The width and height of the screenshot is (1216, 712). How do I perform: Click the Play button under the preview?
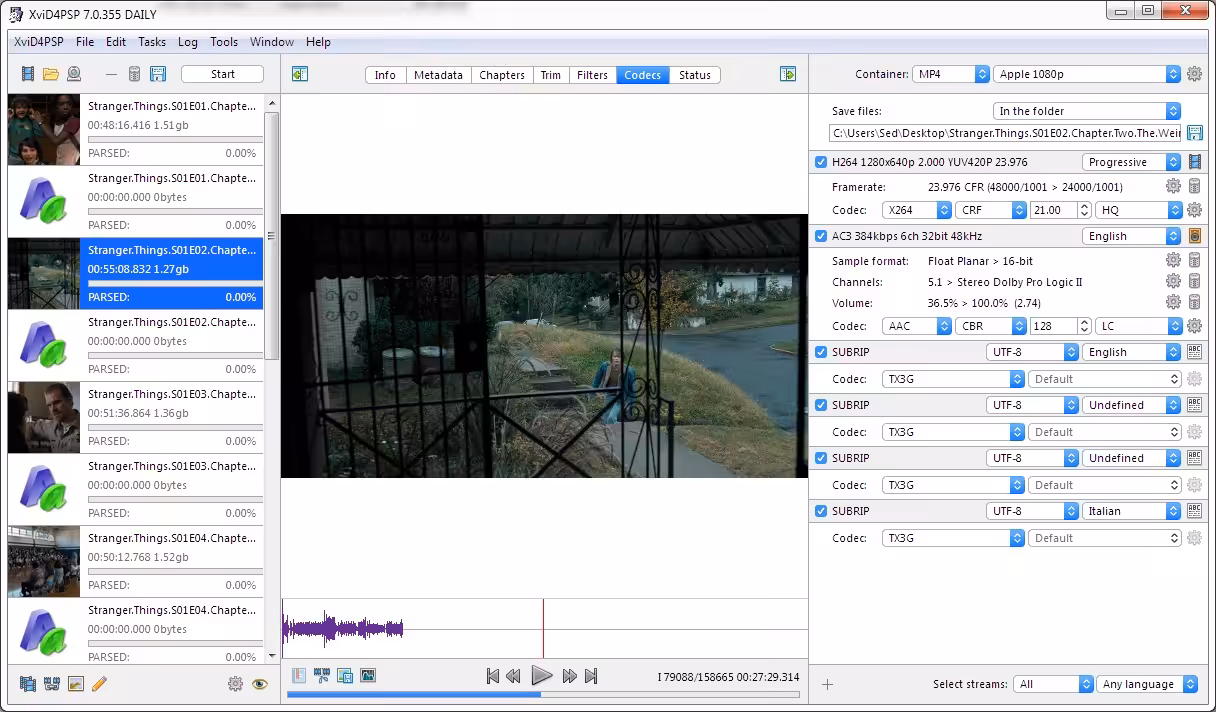pyautogui.click(x=541, y=676)
